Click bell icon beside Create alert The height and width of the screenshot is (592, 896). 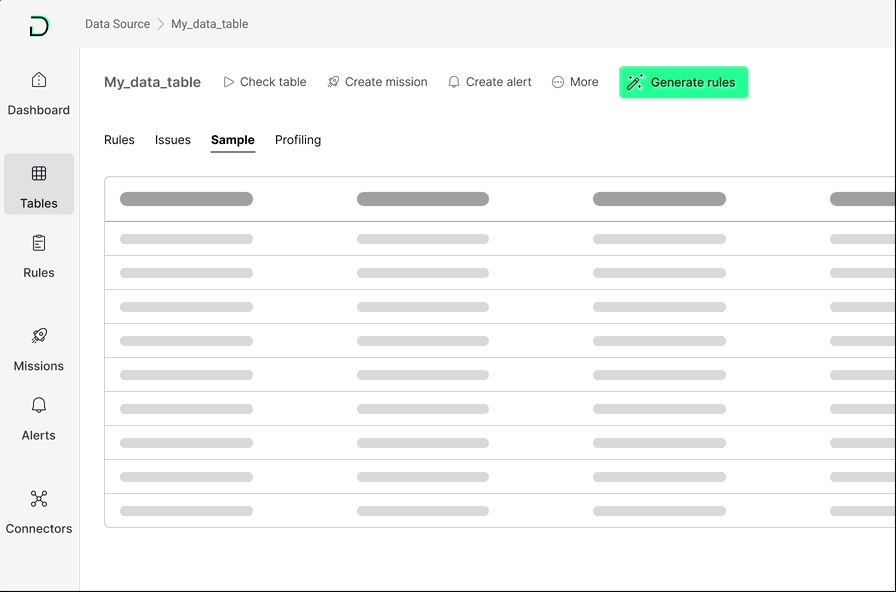click(454, 82)
